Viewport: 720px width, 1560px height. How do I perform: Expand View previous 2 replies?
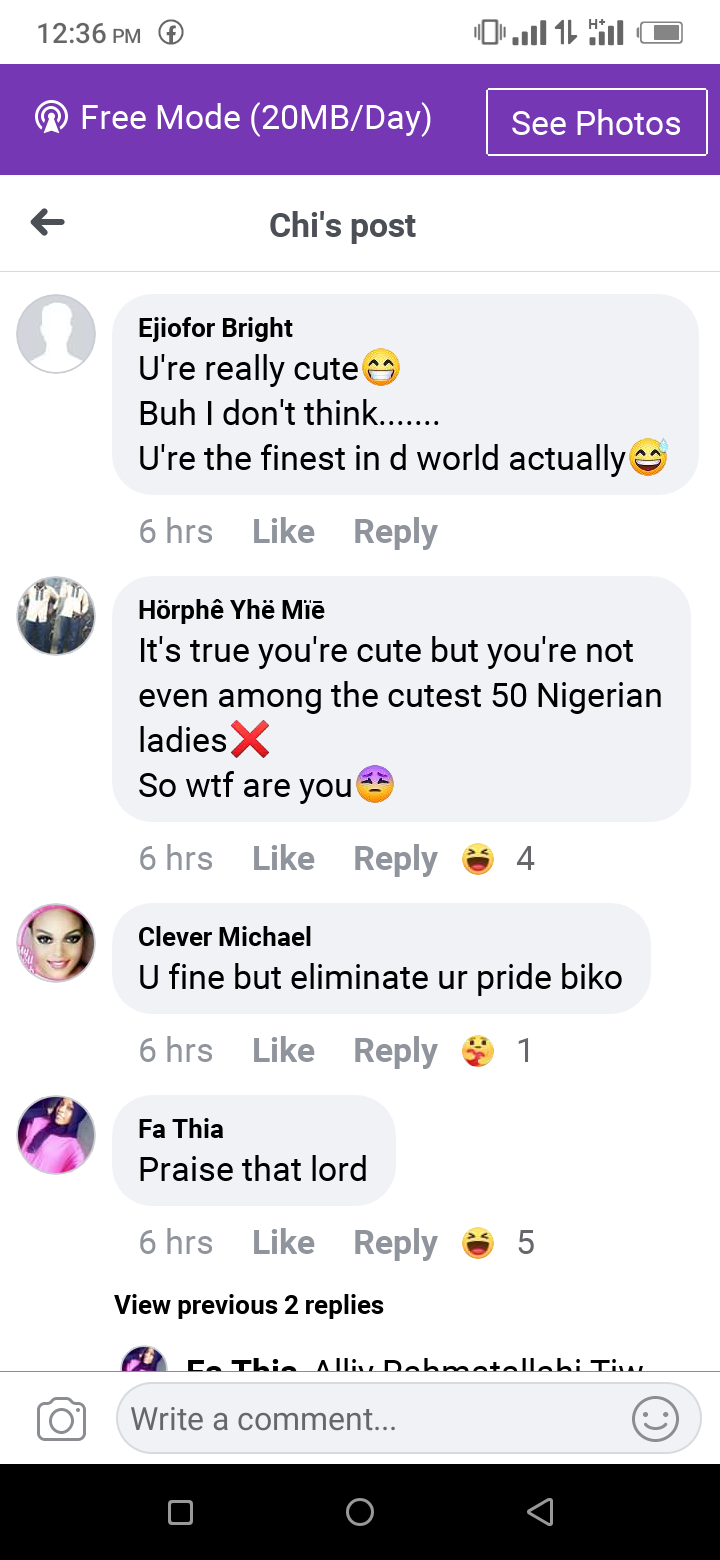(249, 1305)
